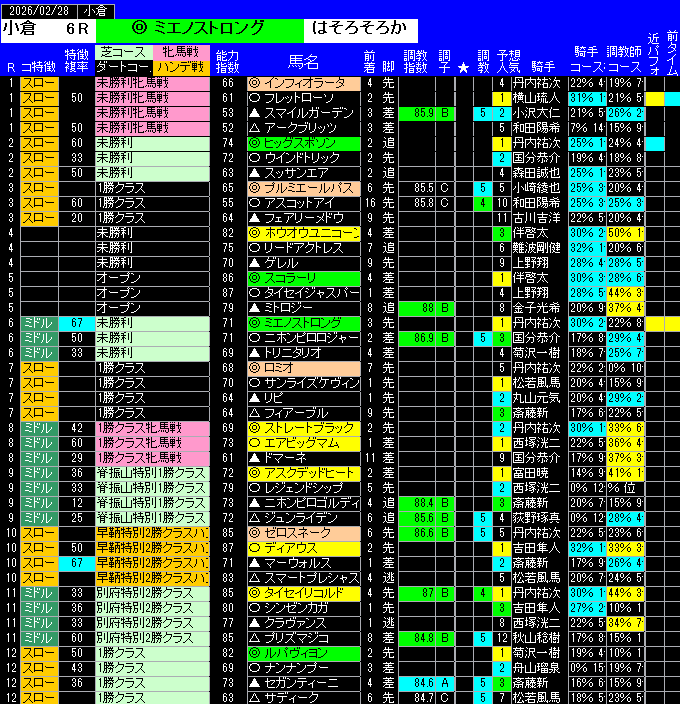Select horse ウインドトリック
Image resolution: width=680 pixels, height=704 pixels.
pos(304,158)
